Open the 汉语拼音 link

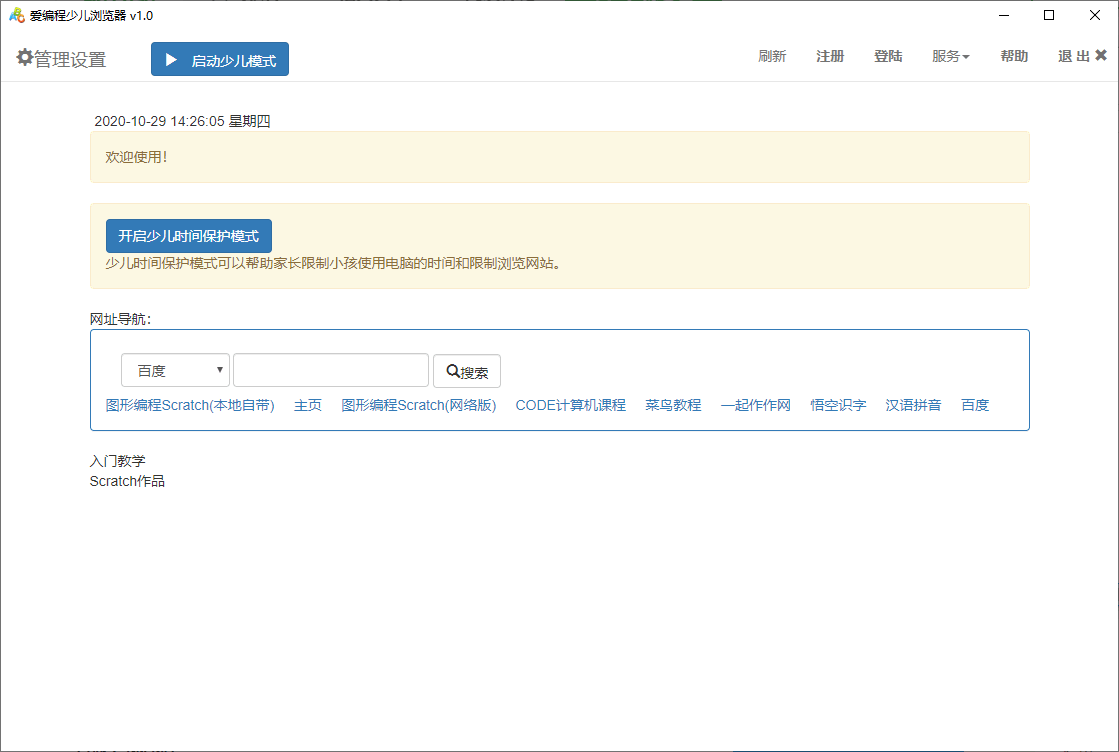(x=913, y=405)
